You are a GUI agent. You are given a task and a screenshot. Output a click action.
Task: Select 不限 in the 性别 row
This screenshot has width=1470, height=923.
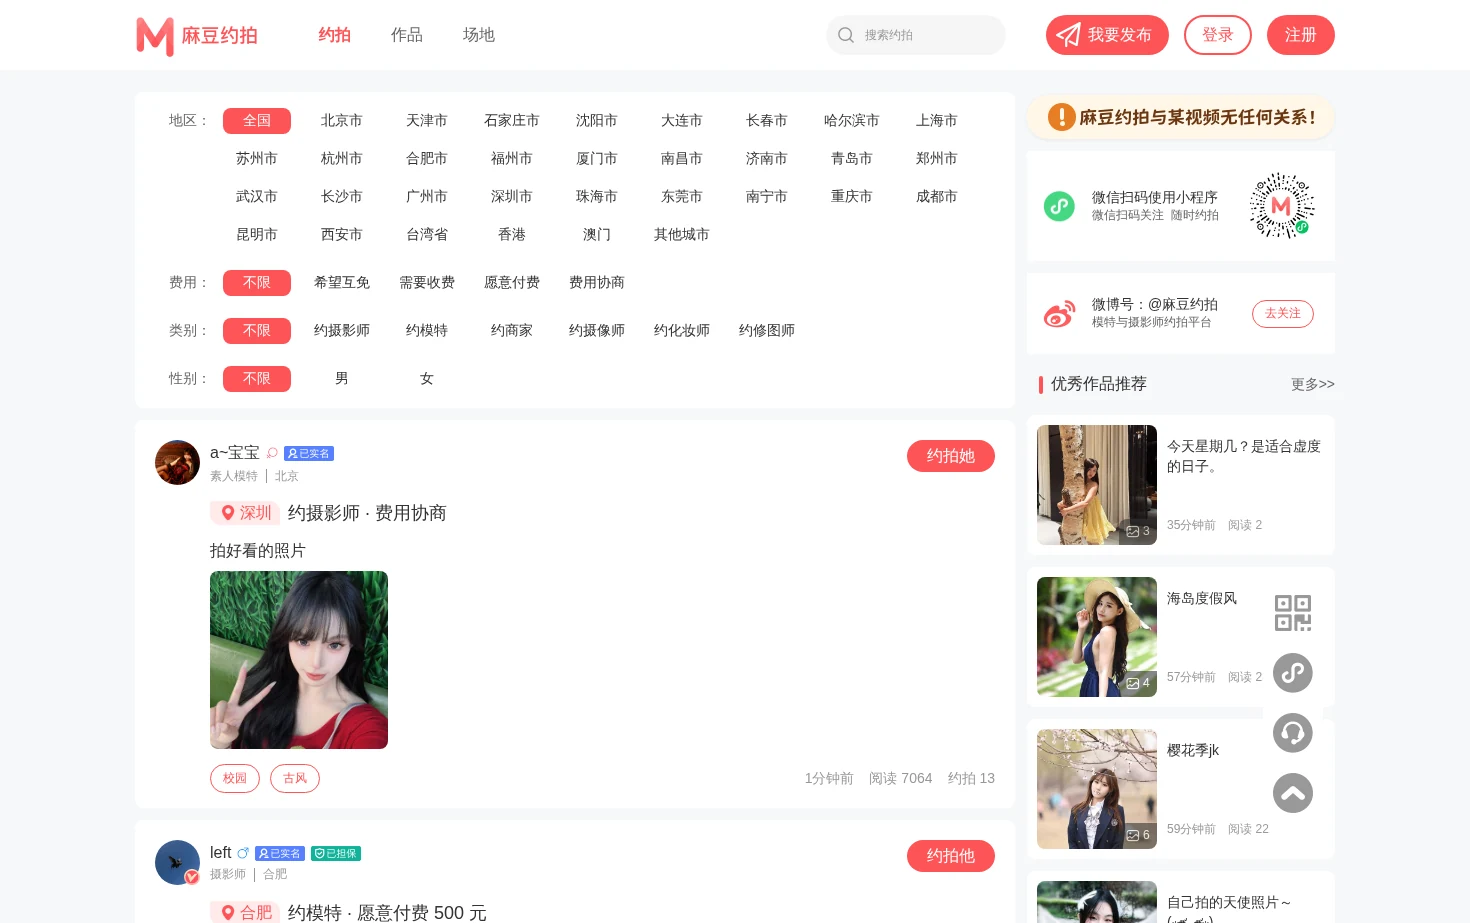pyautogui.click(x=257, y=379)
